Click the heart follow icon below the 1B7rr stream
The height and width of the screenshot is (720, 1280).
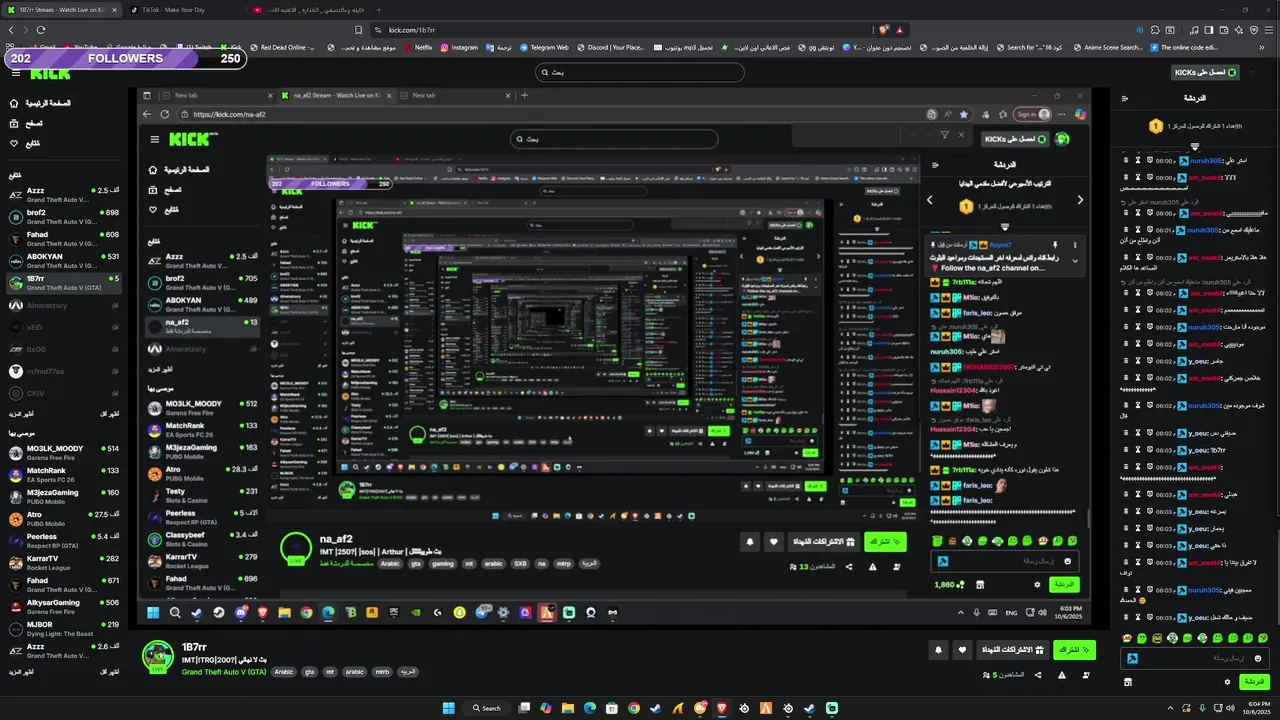962,650
